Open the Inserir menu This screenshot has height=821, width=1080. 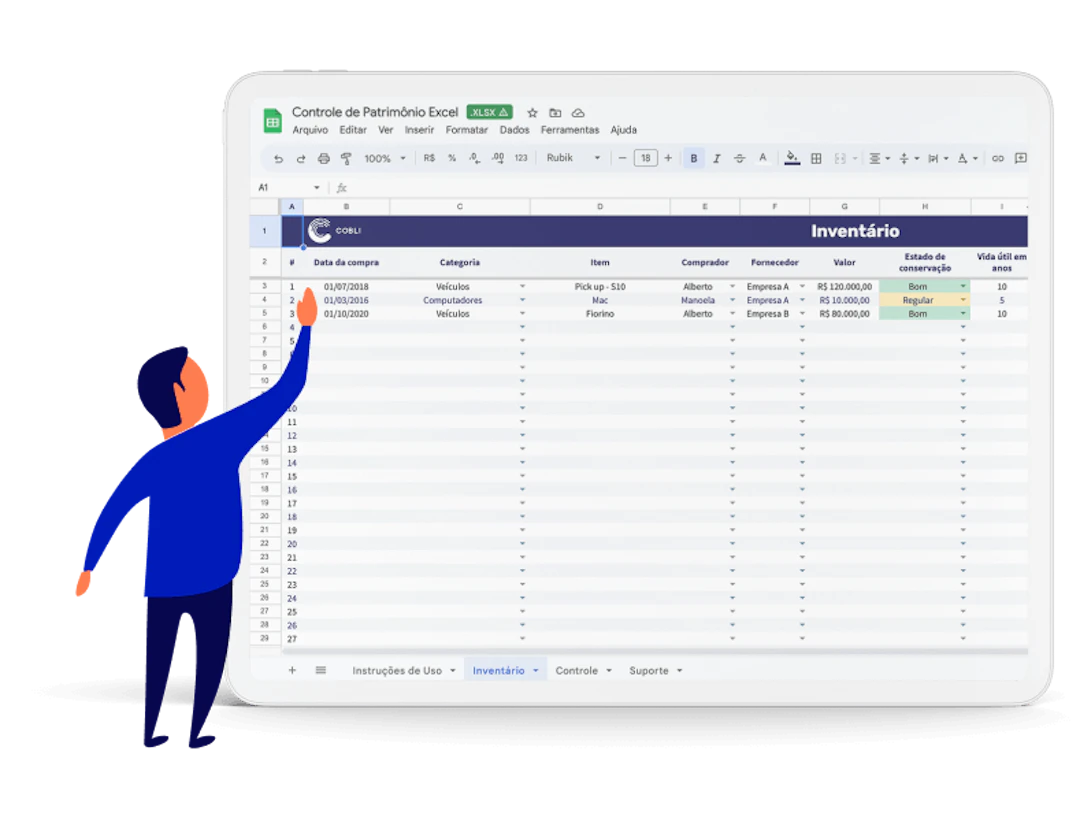tap(419, 130)
